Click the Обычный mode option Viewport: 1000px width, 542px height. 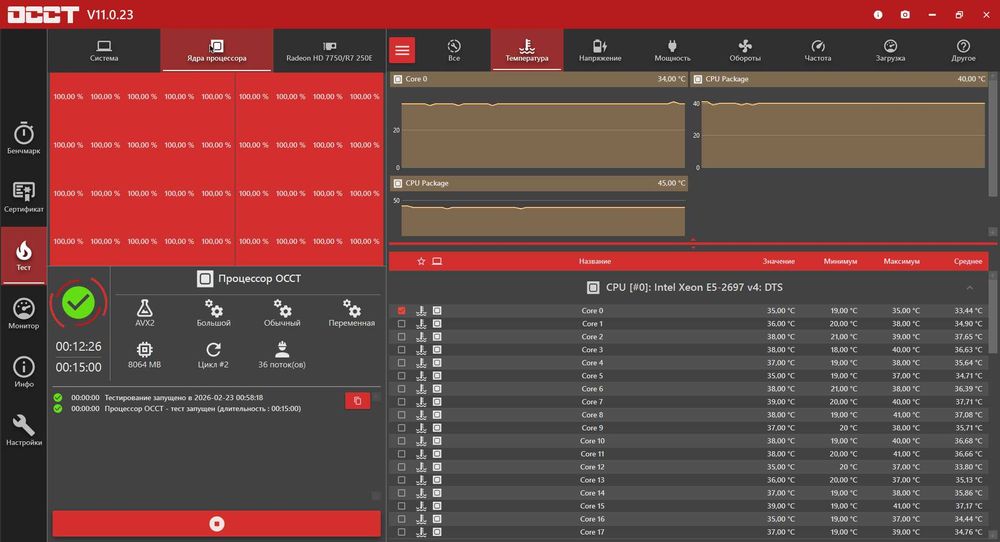pos(282,312)
